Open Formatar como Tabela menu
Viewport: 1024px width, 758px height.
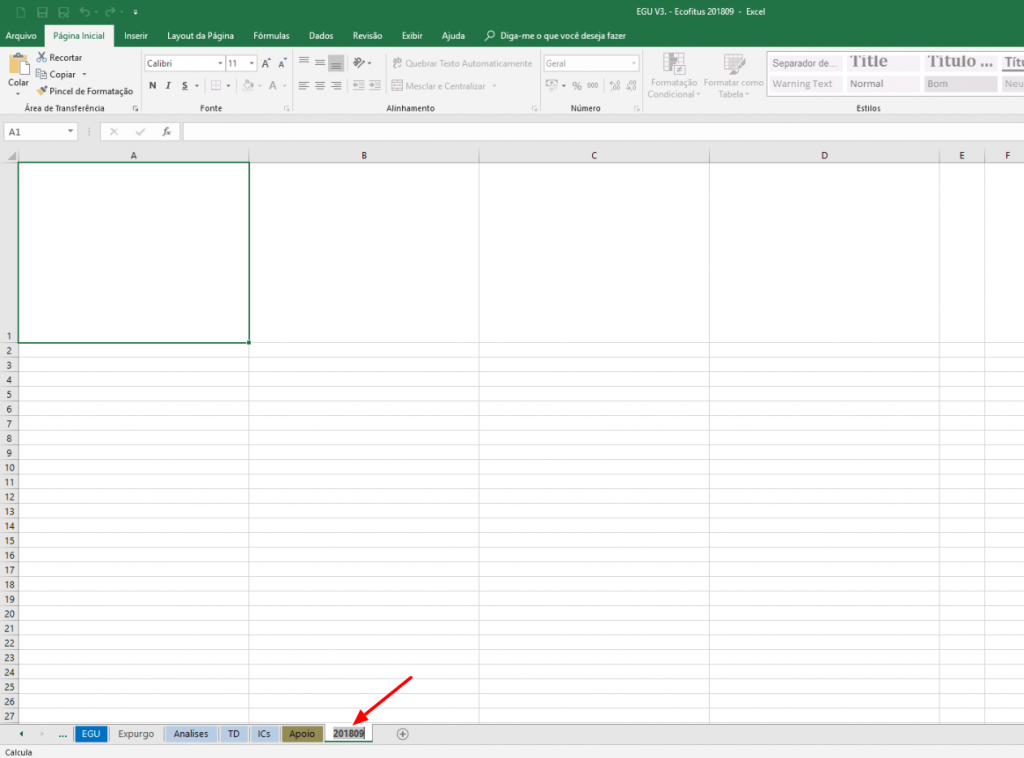733,76
